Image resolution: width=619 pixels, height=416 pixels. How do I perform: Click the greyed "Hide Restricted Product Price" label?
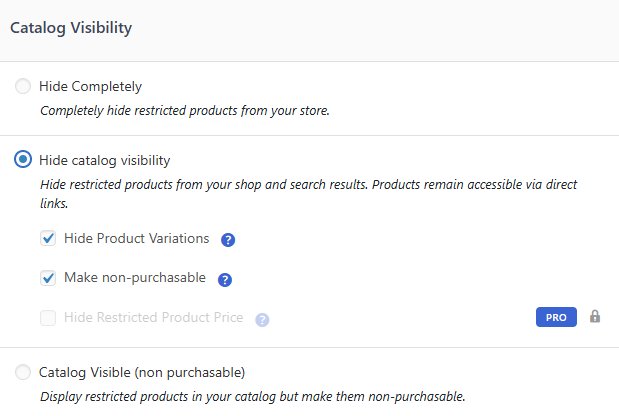(x=153, y=318)
